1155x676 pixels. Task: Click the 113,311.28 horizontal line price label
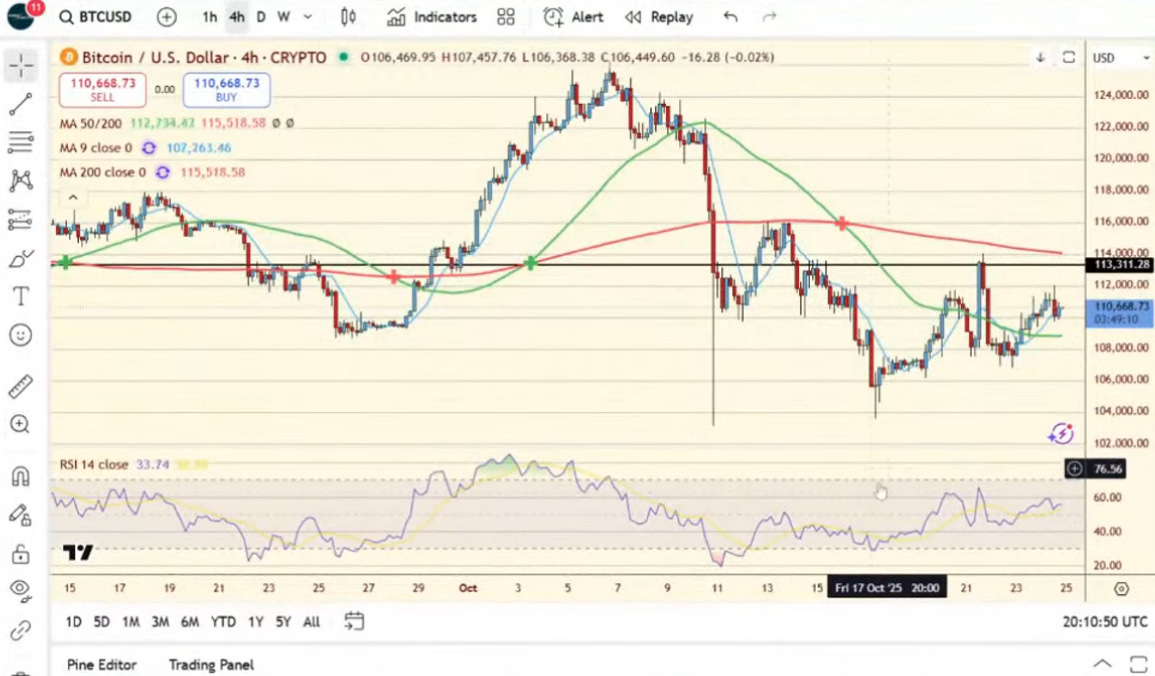pyautogui.click(x=1121, y=264)
